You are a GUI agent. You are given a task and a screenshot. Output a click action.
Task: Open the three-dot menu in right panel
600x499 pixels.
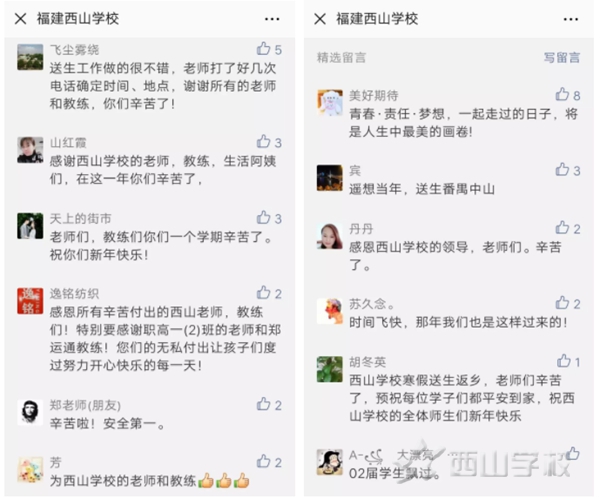(x=571, y=19)
